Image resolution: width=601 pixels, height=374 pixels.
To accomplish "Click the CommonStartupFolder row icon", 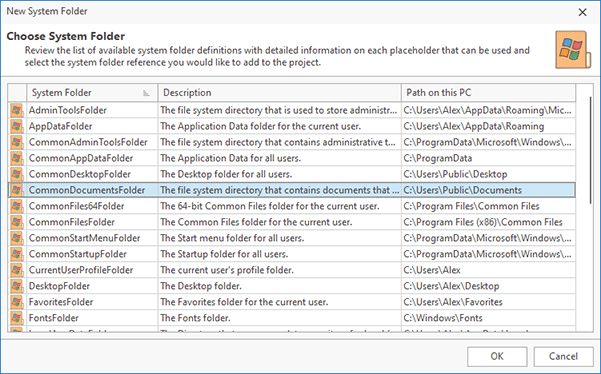I will [x=17, y=254].
